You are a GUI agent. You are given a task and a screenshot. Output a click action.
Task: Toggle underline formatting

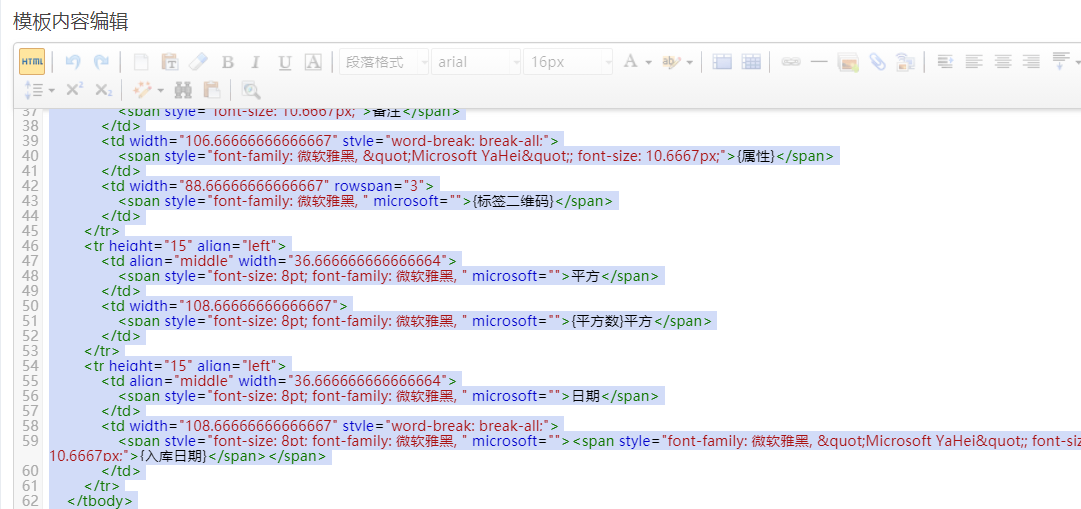pyautogui.click(x=284, y=62)
